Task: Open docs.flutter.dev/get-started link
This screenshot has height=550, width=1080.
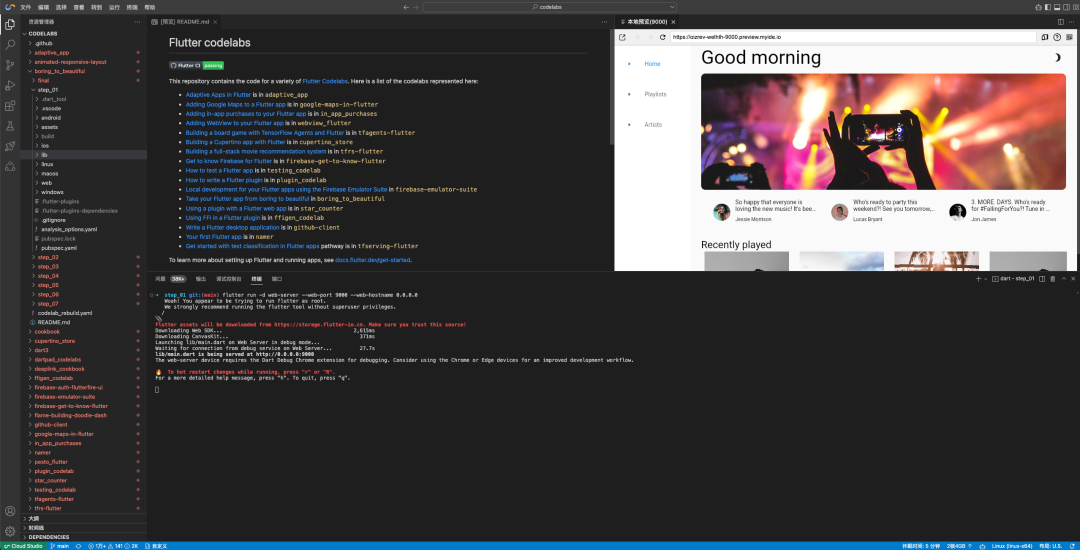Action: coord(373,260)
